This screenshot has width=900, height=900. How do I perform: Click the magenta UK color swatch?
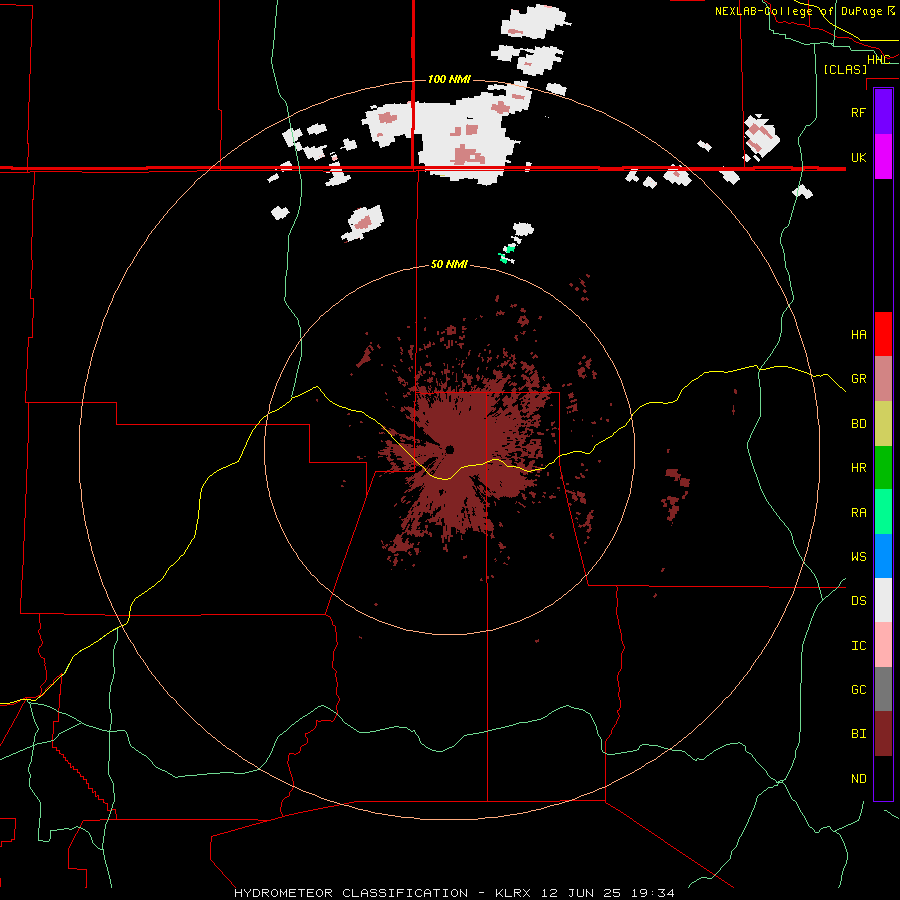pos(883,157)
